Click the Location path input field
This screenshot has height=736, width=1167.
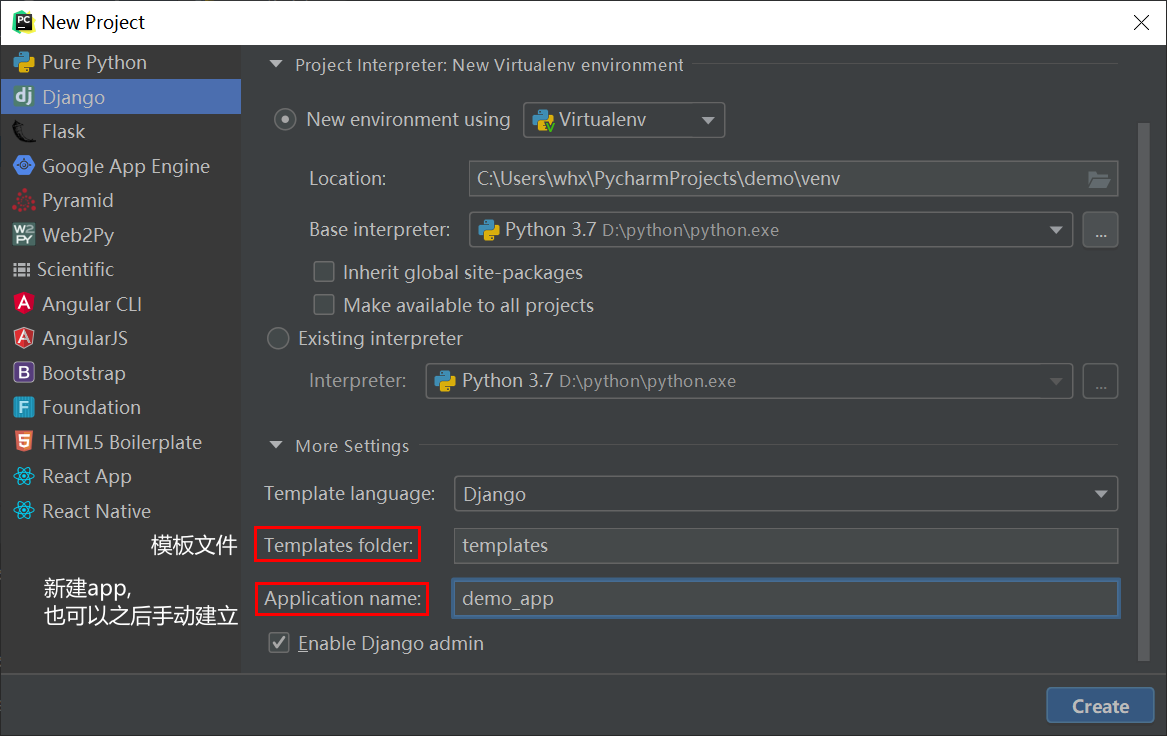pyautogui.click(x=778, y=179)
